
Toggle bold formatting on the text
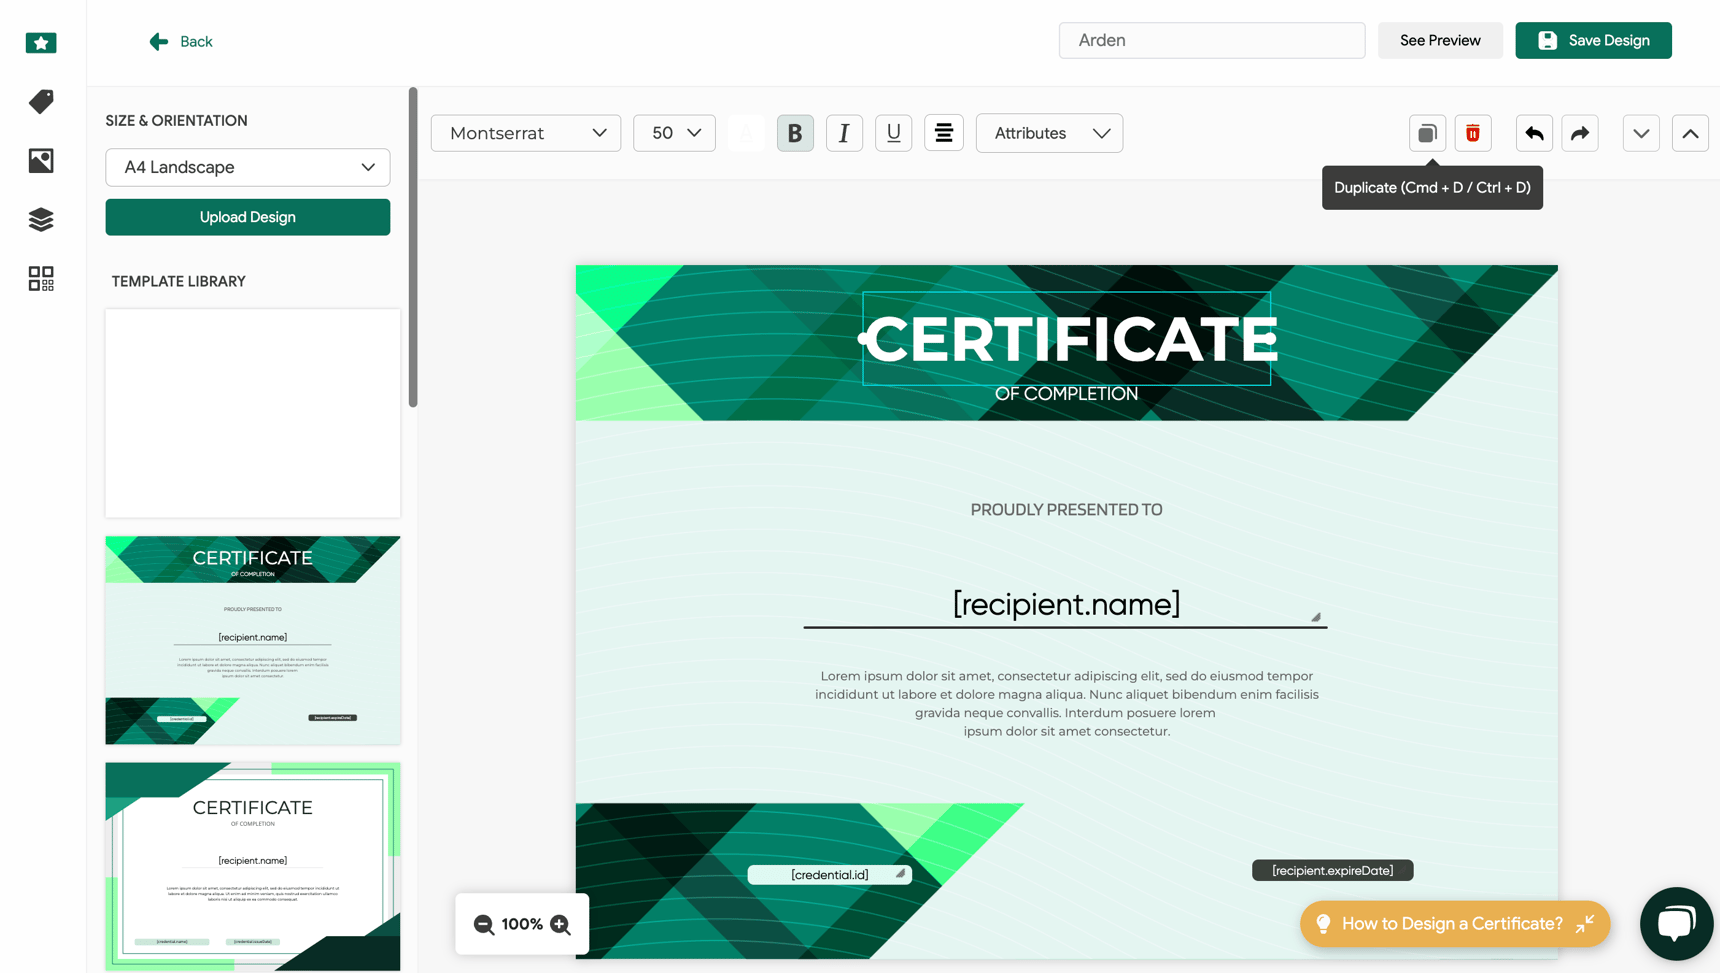point(794,133)
